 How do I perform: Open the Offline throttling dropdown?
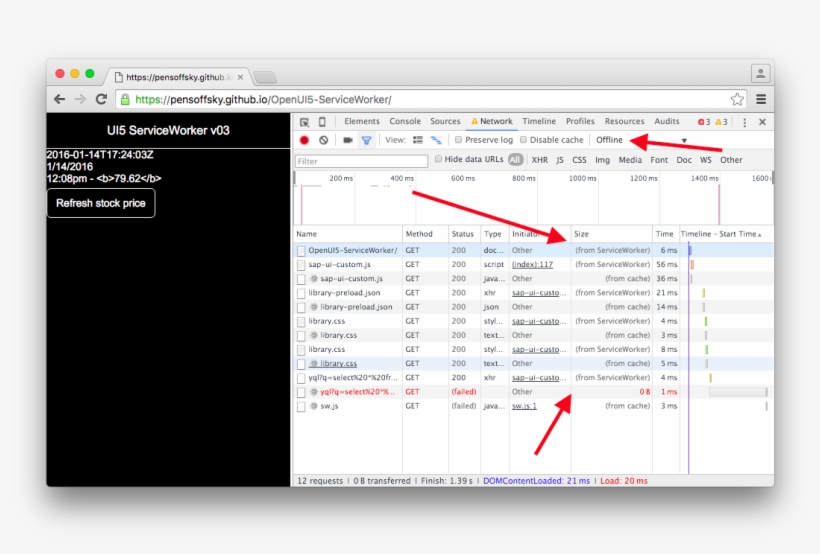click(x=641, y=140)
